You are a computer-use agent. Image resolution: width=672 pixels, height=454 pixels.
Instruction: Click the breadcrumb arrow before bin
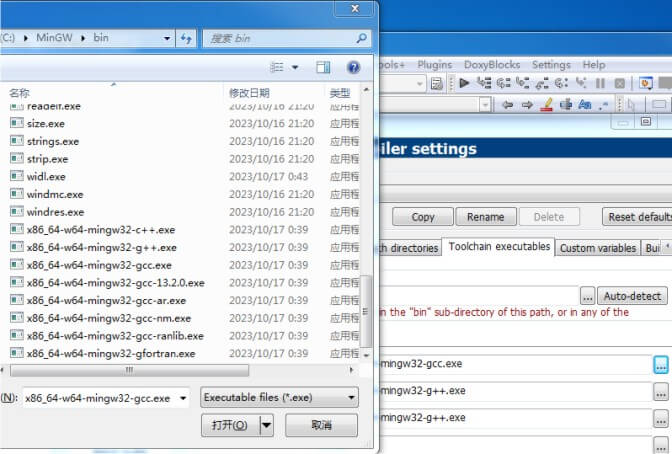83,38
